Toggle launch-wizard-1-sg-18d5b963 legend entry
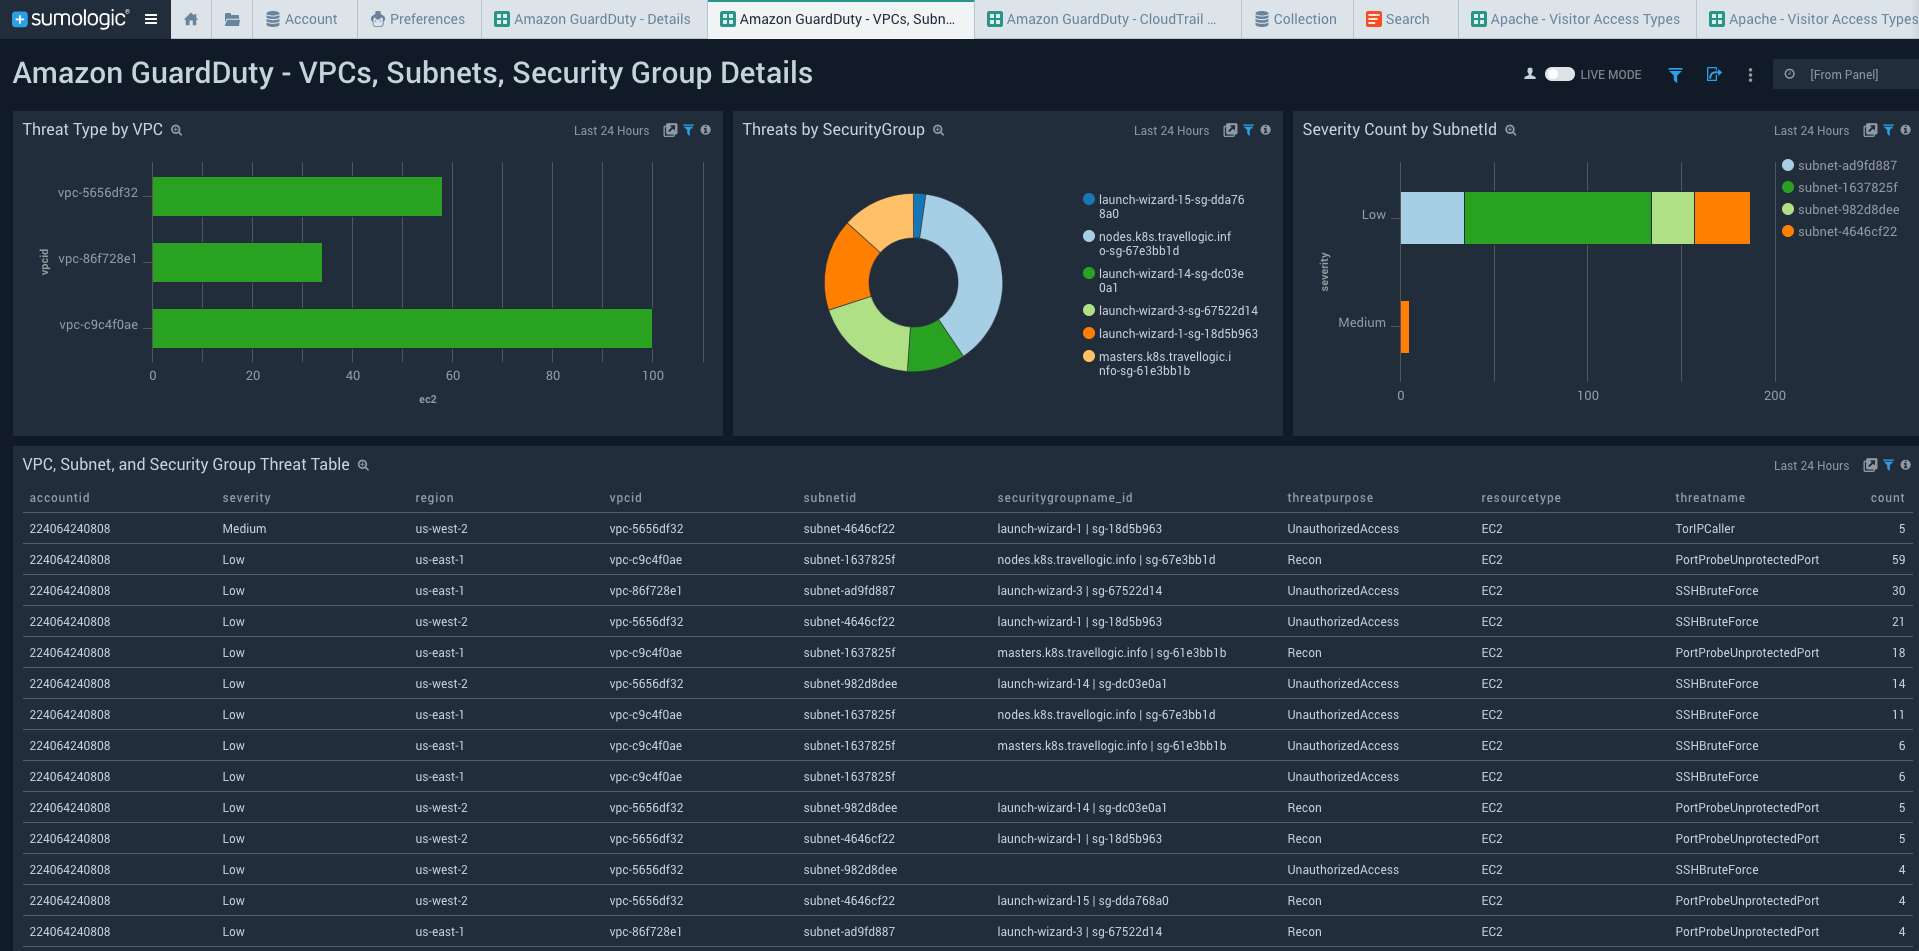The image size is (1919, 951). click(x=1171, y=334)
